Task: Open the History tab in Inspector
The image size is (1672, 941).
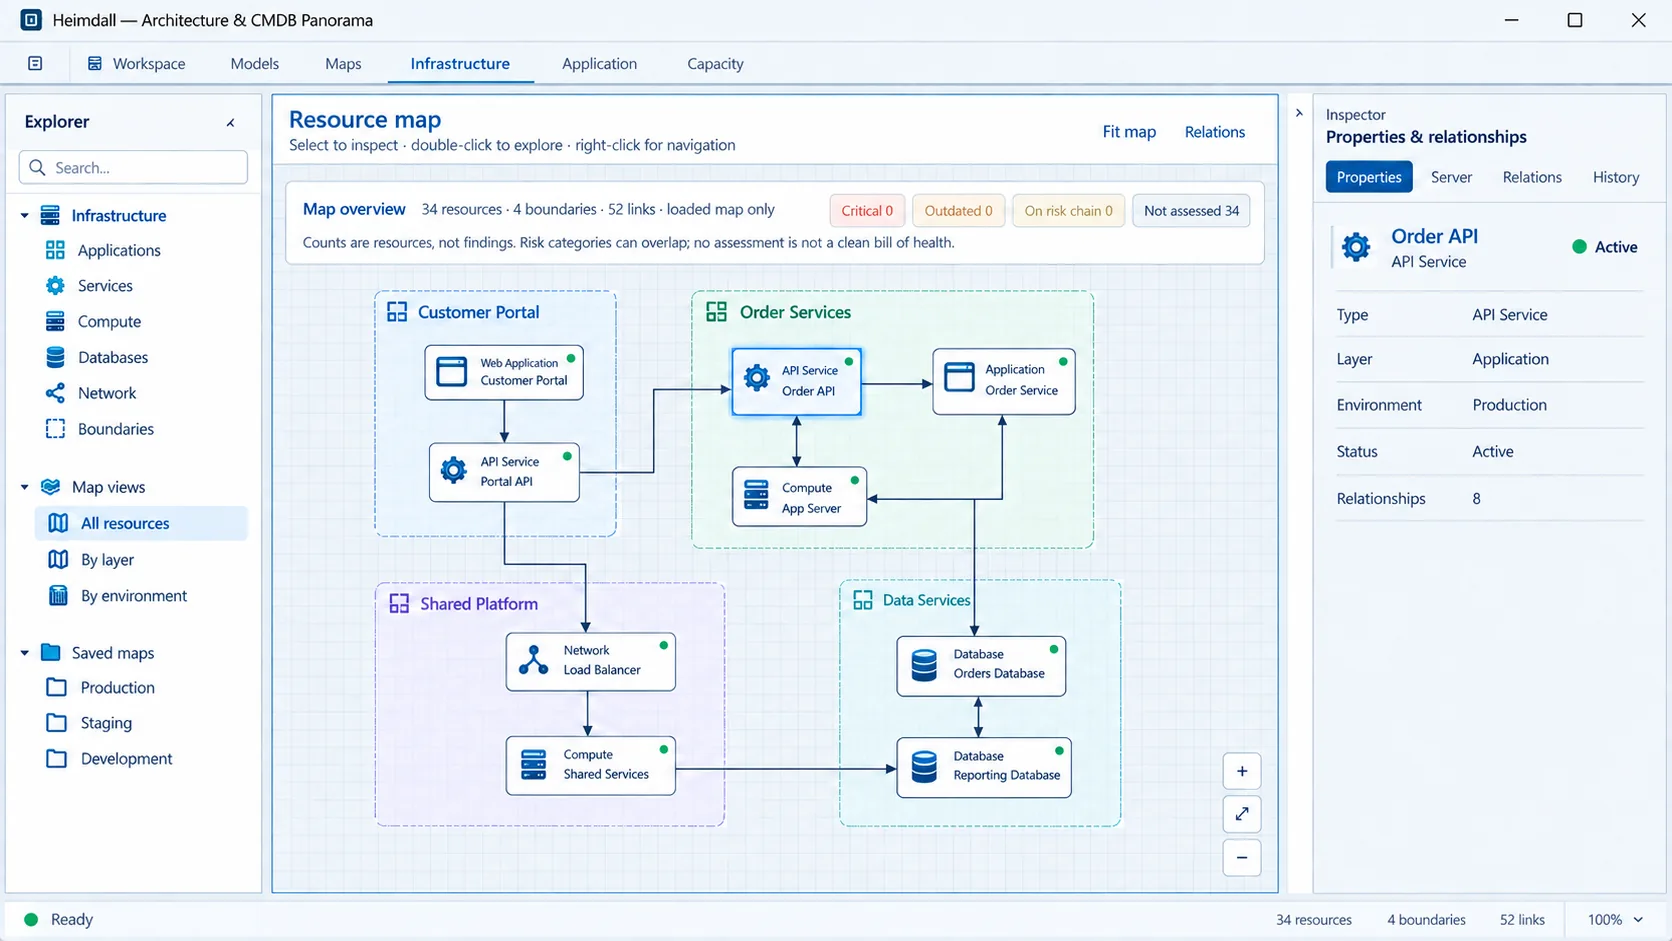Action: 1616,177
